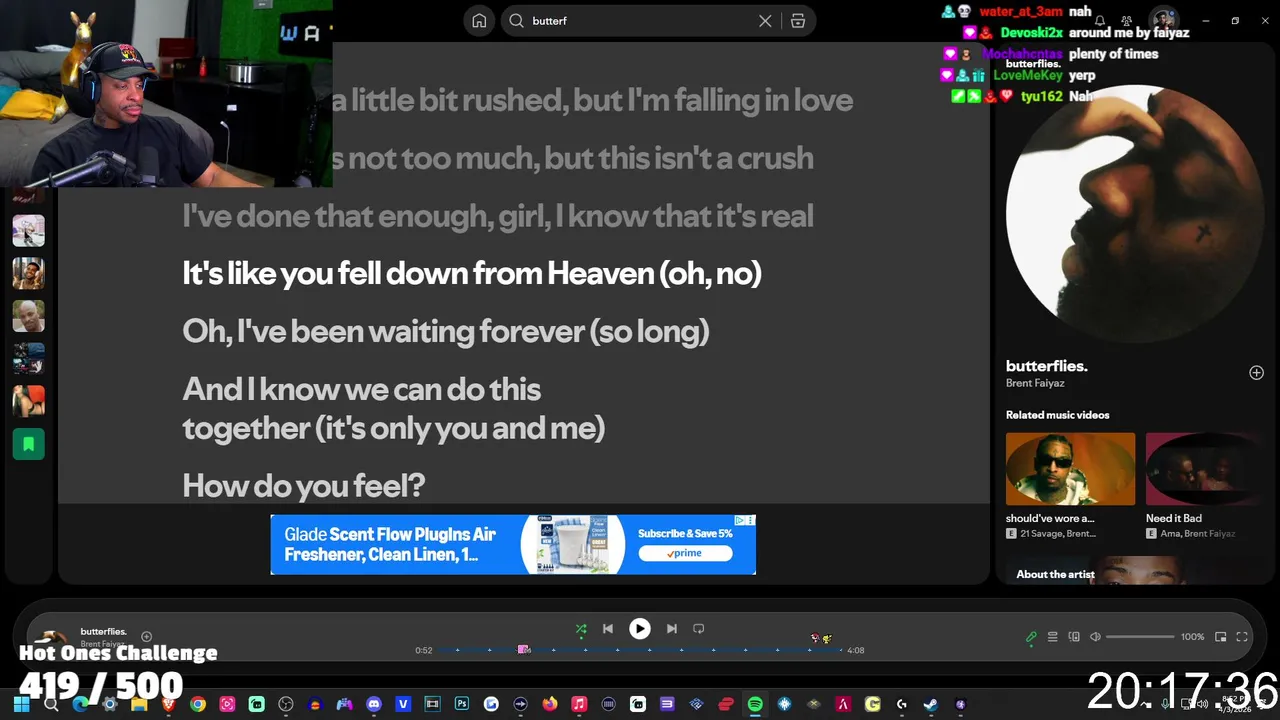This screenshot has height=720, width=1280.
Task: Open the About the artist card
Action: 1134,572
